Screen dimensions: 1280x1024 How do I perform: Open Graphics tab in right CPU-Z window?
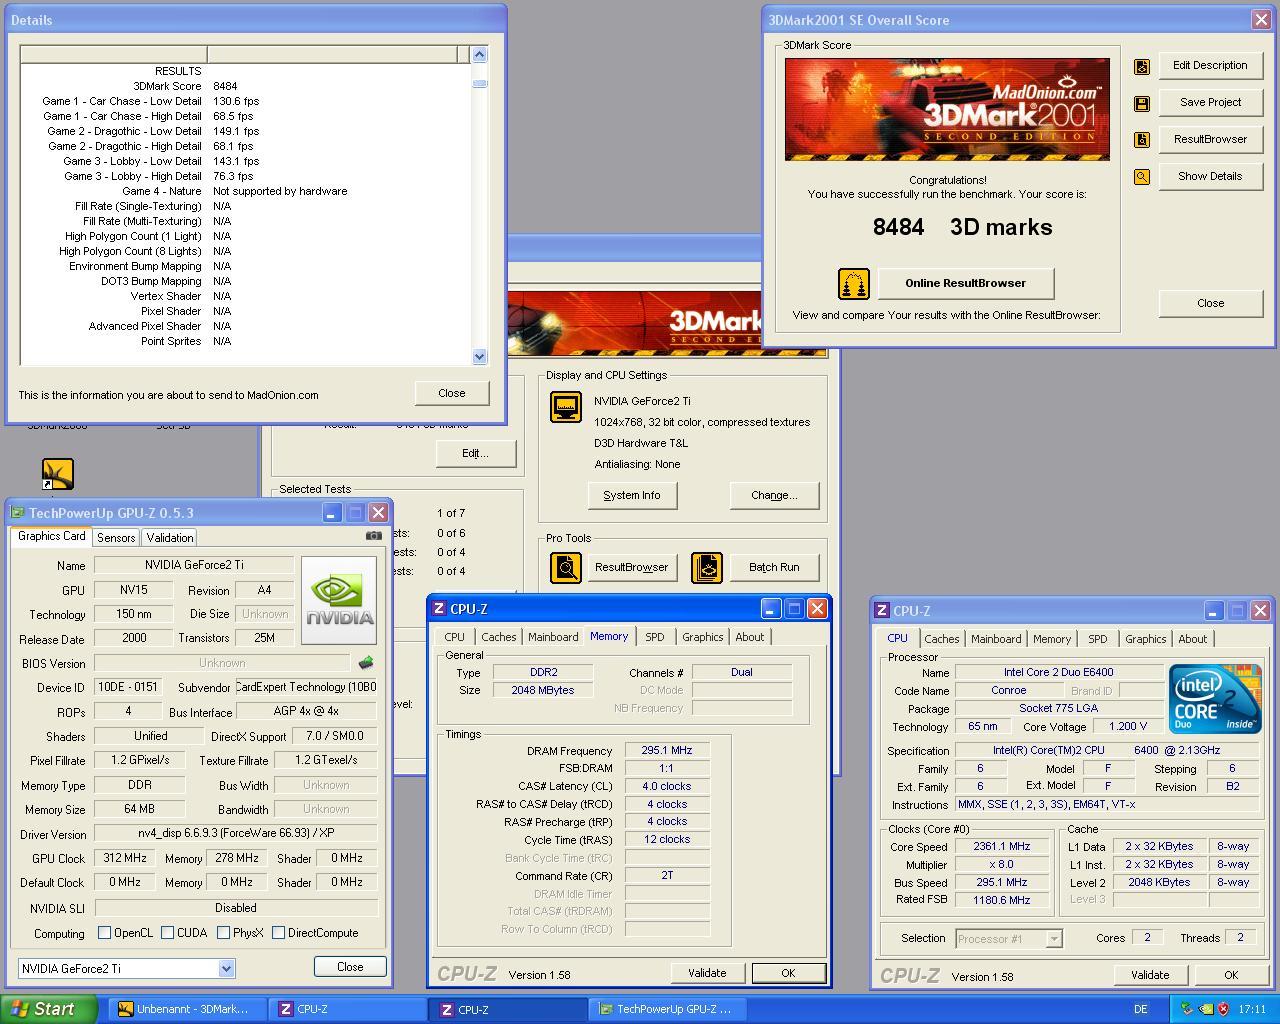point(1145,639)
